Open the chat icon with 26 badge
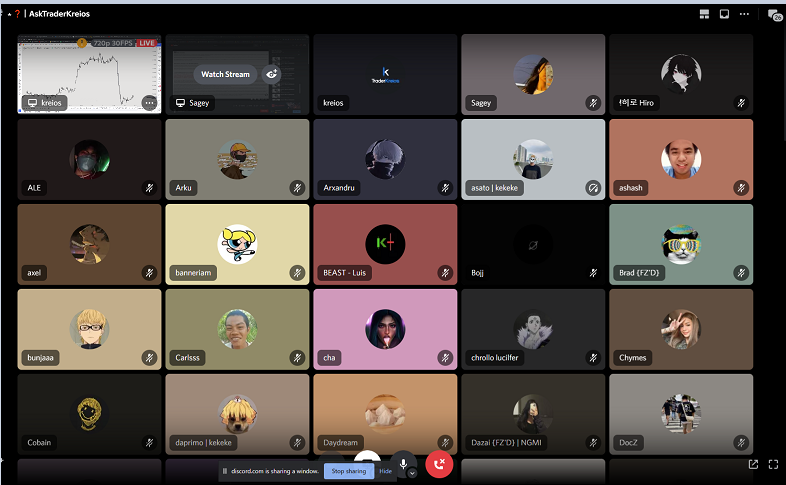Screen dimensions: 786x485 point(774,15)
